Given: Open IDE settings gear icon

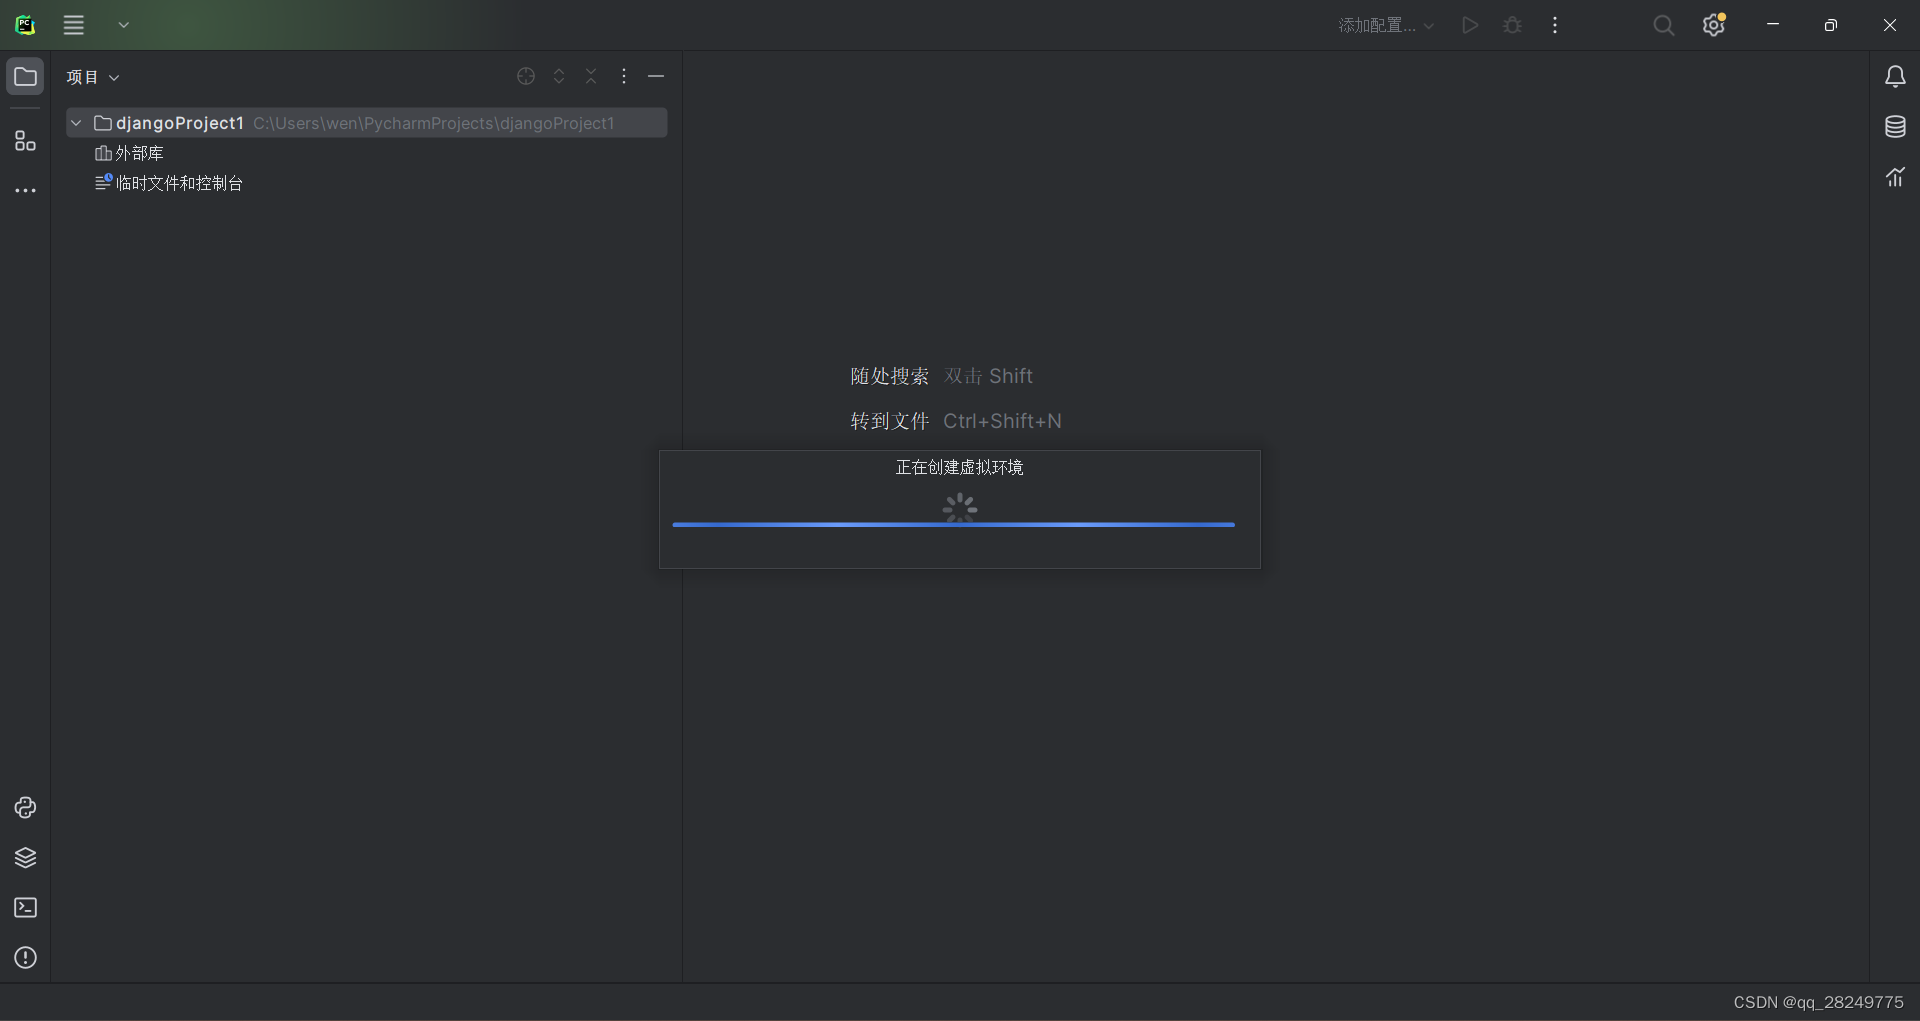Looking at the screenshot, I should point(1714,25).
